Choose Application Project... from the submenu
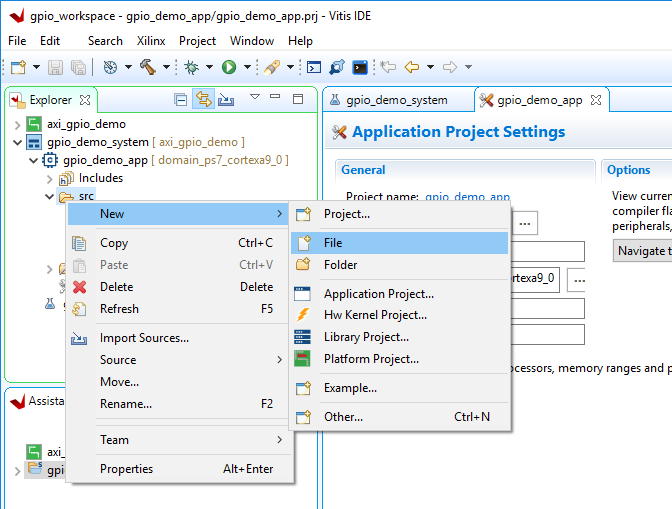Image resolution: width=672 pixels, height=509 pixels. pos(378,294)
